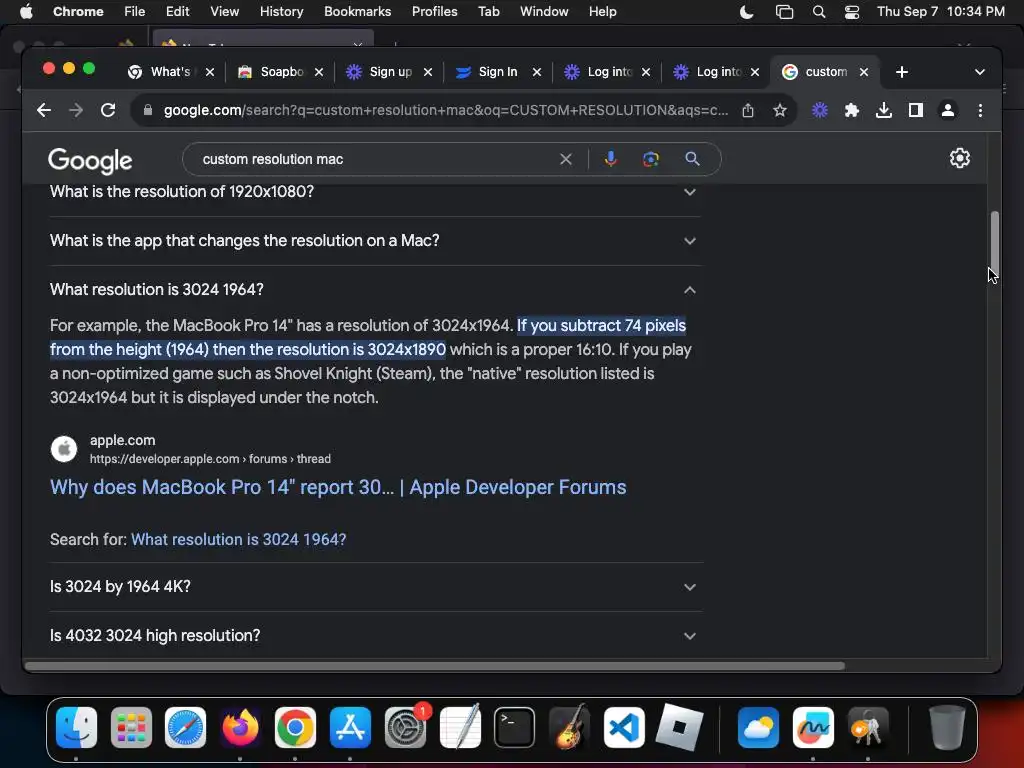This screenshot has height=768, width=1024.
Task: Open Google quick settings gear
Action: point(959,158)
